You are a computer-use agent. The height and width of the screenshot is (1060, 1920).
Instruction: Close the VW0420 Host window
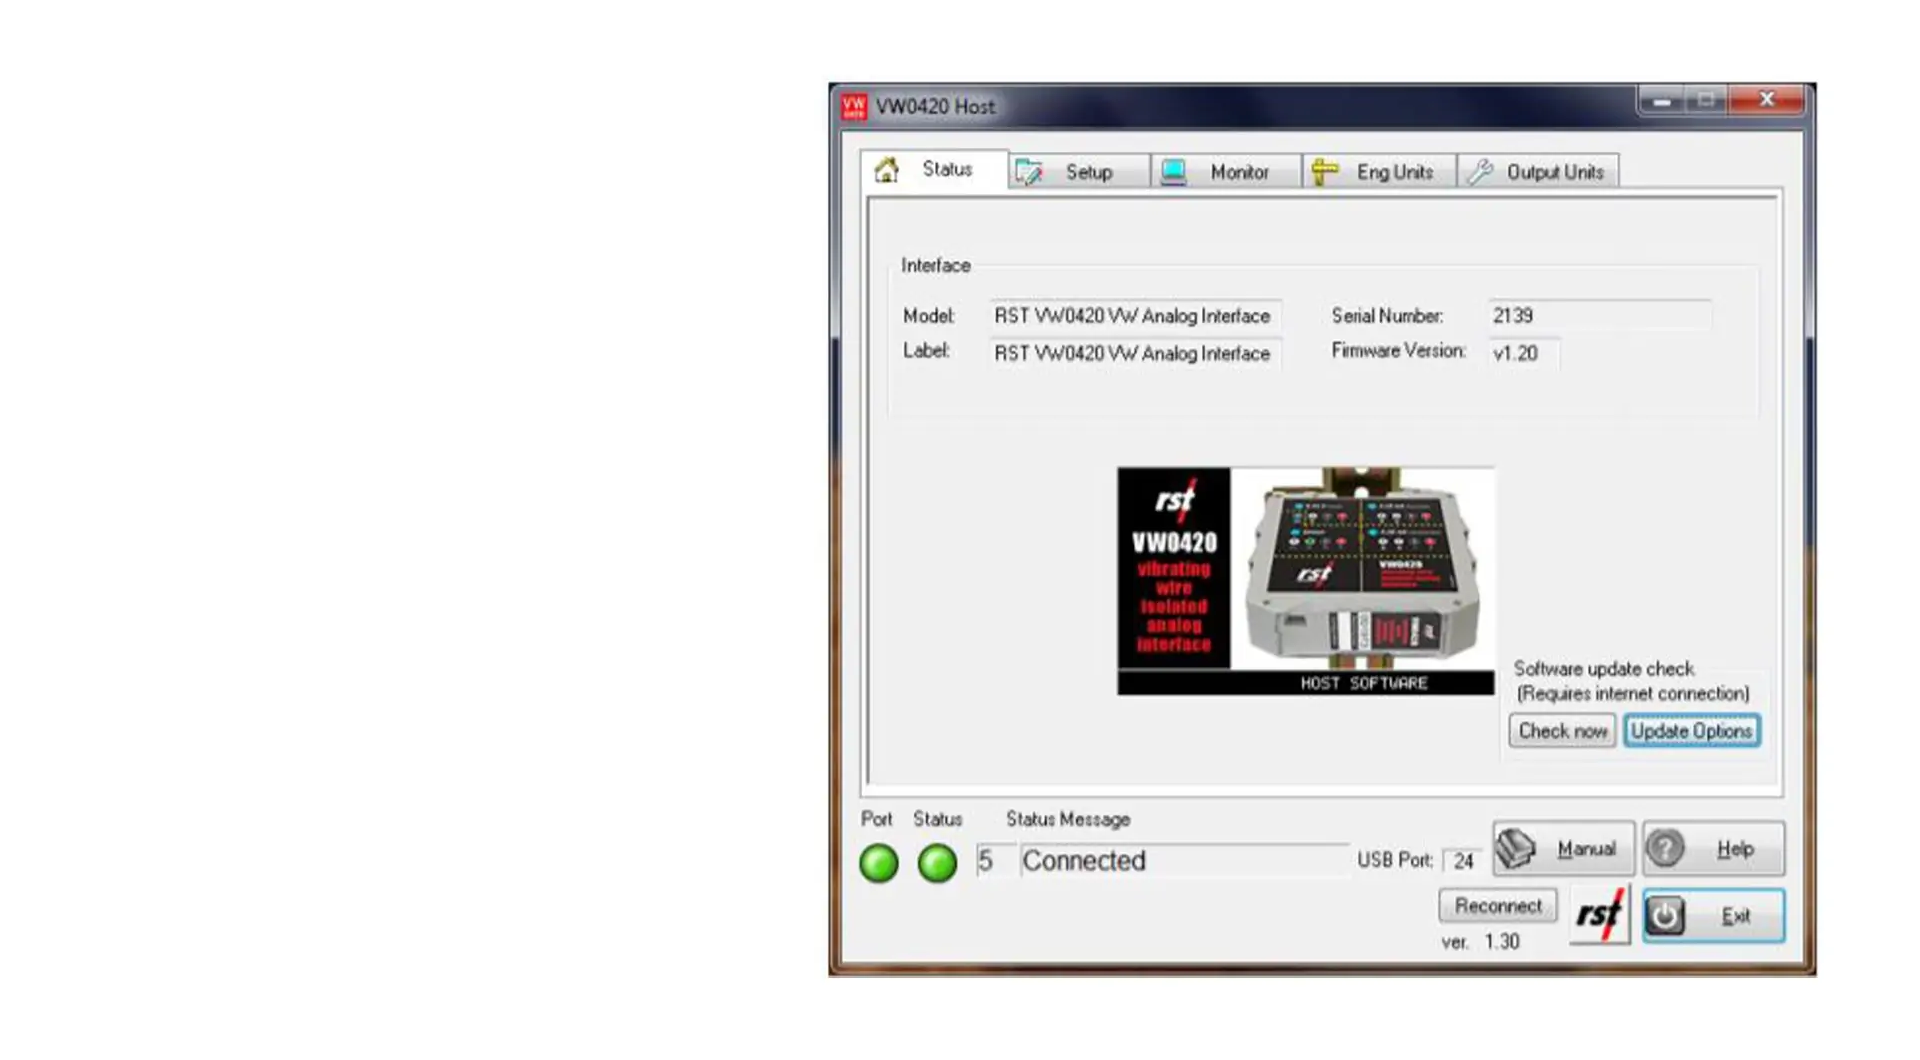[x=1767, y=100]
